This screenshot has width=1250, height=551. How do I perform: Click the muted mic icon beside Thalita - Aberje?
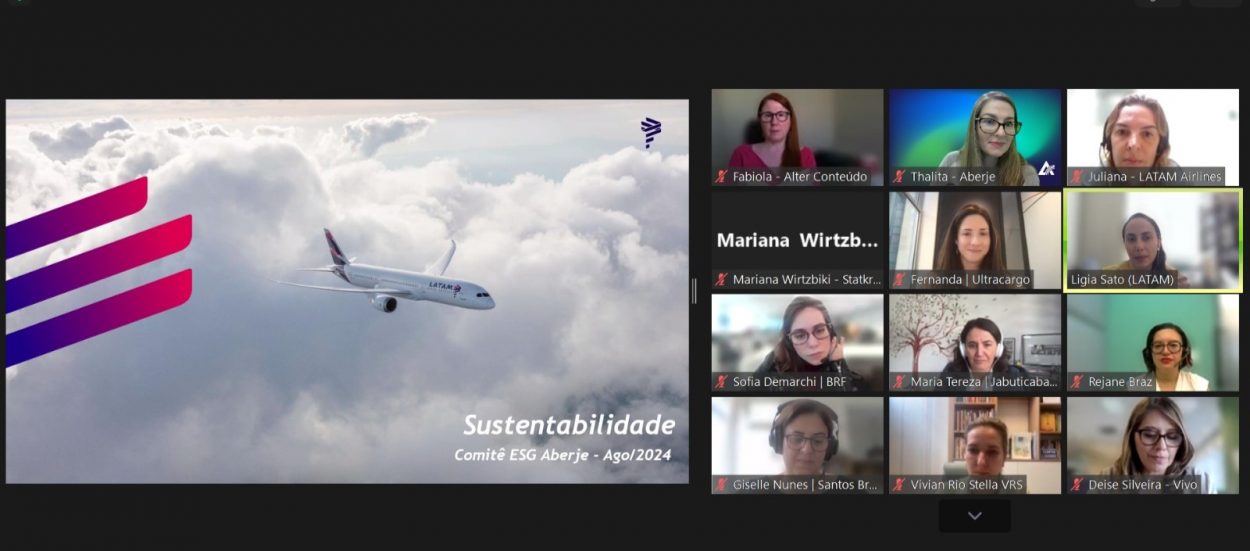tap(899, 177)
